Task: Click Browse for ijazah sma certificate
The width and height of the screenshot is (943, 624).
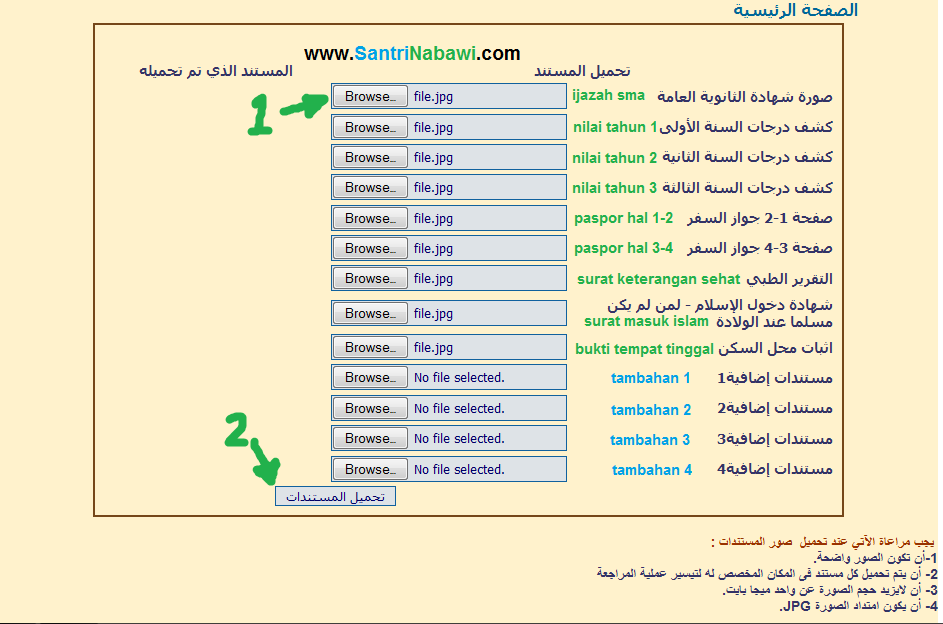Action: (x=370, y=96)
